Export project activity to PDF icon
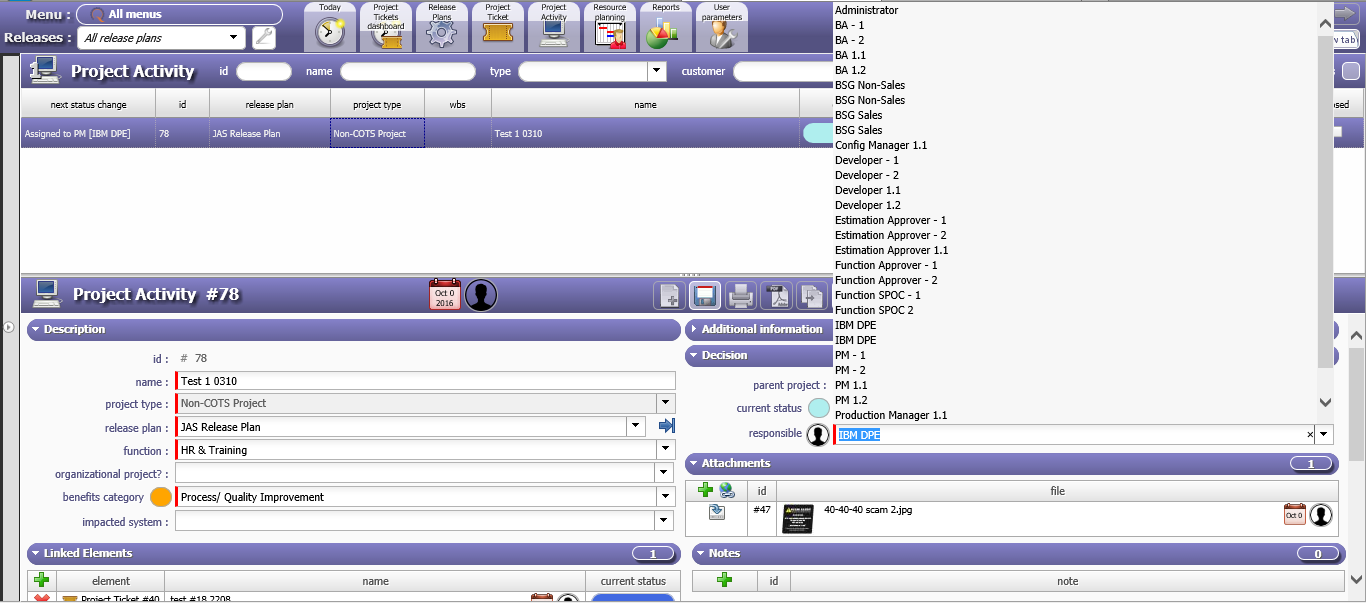Screen dimensions: 1366x603 click(776, 296)
